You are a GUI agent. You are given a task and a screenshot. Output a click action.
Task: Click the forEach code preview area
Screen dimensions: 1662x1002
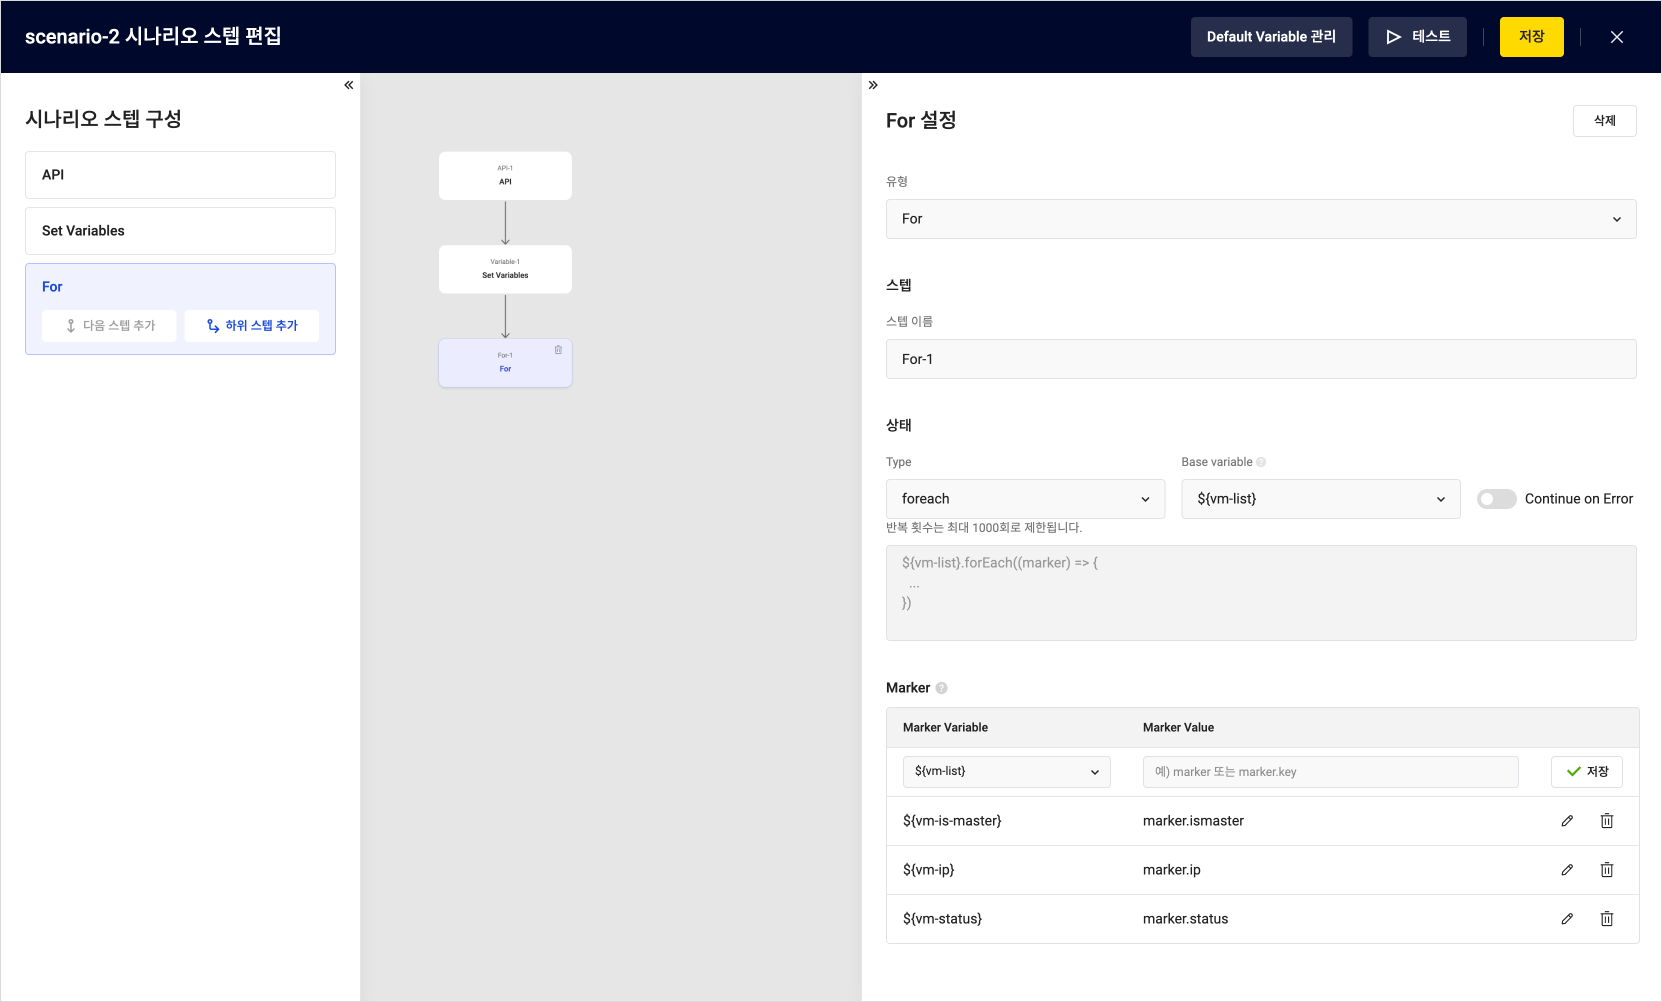[x=1261, y=593]
